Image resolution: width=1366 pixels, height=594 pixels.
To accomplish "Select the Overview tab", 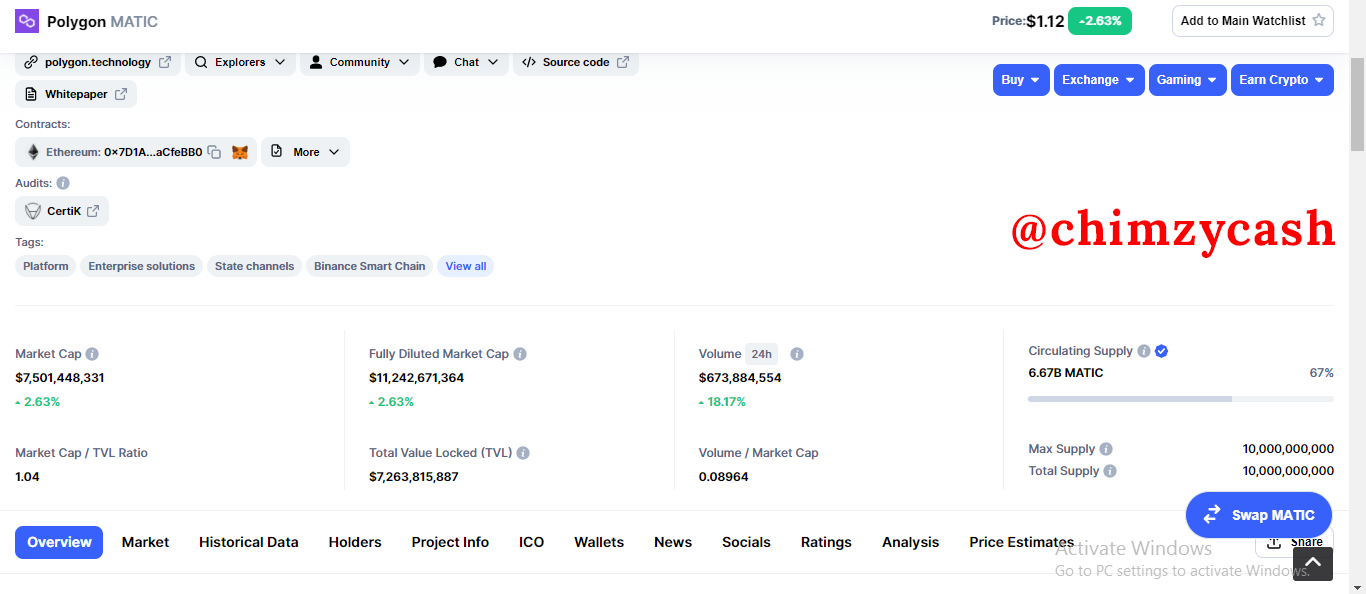I will (x=59, y=542).
